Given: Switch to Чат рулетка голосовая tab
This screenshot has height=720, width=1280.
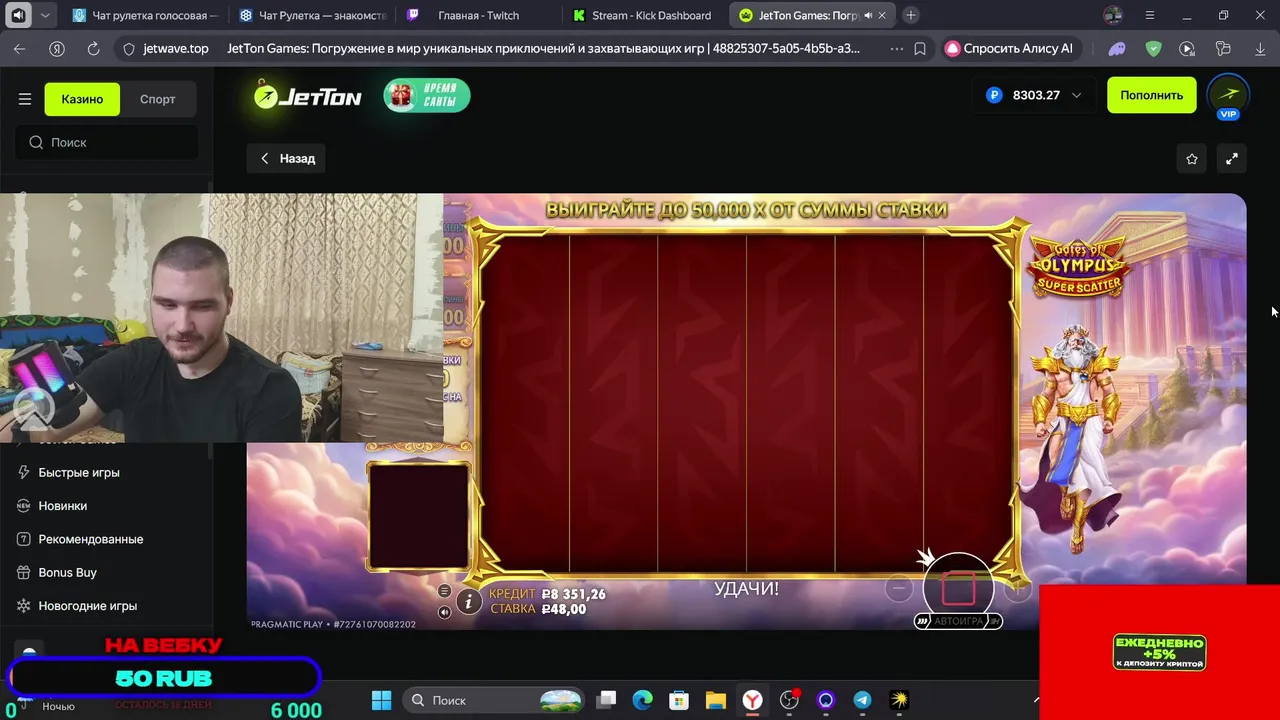Looking at the screenshot, I should pyautogui.click(x=145, y=15).
